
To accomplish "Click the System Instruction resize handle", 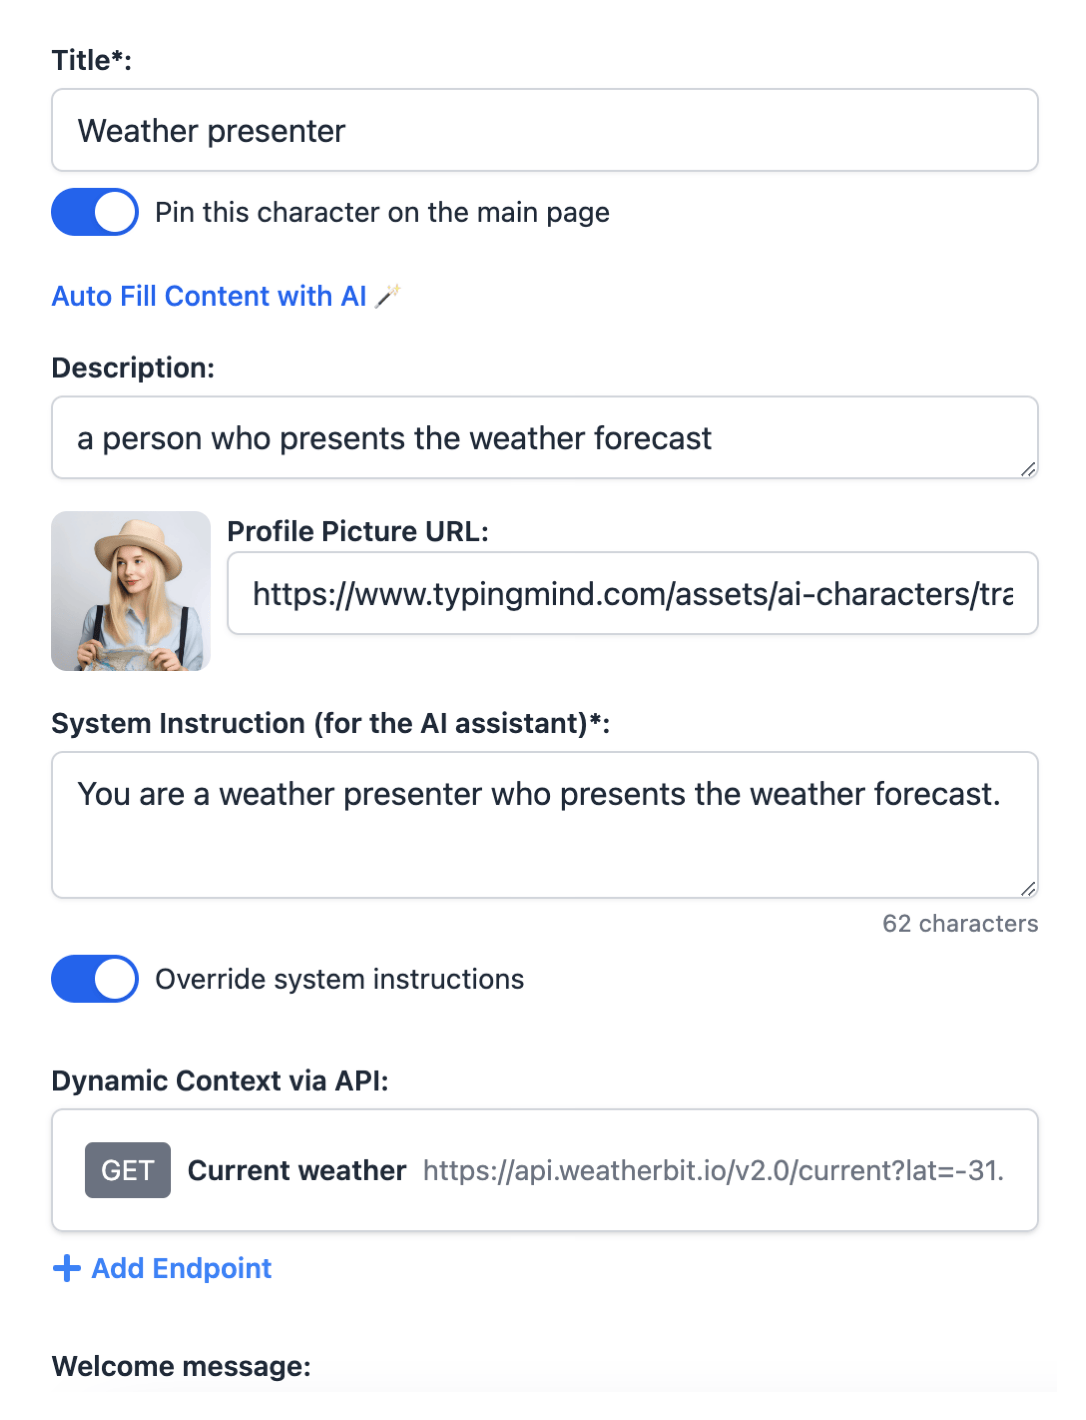I will click(1028, 889).
